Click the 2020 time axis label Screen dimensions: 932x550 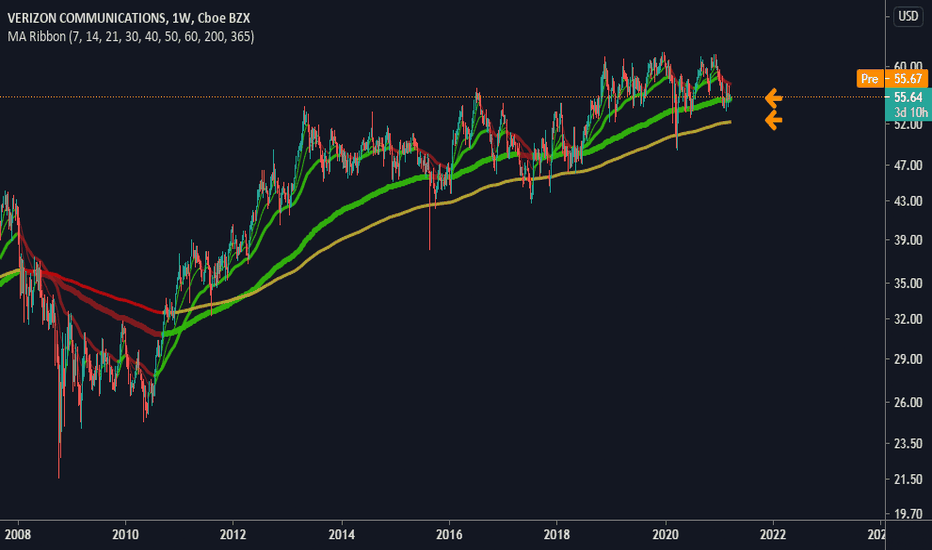tap(665, 535)
